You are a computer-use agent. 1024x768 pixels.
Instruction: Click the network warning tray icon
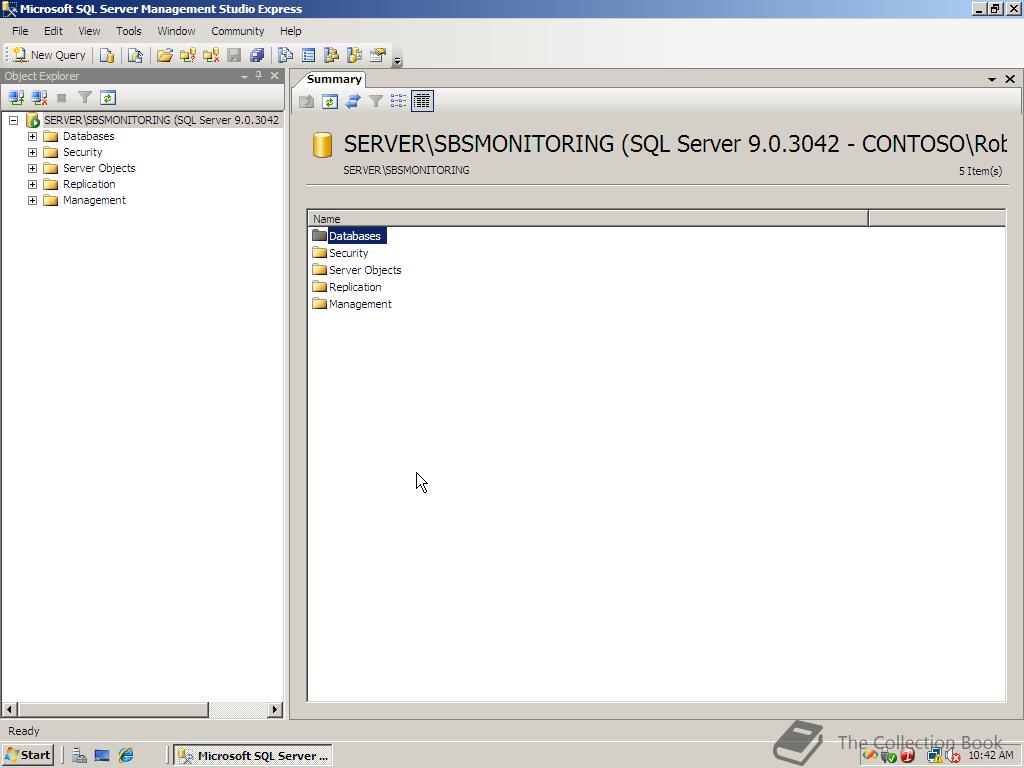934,756
